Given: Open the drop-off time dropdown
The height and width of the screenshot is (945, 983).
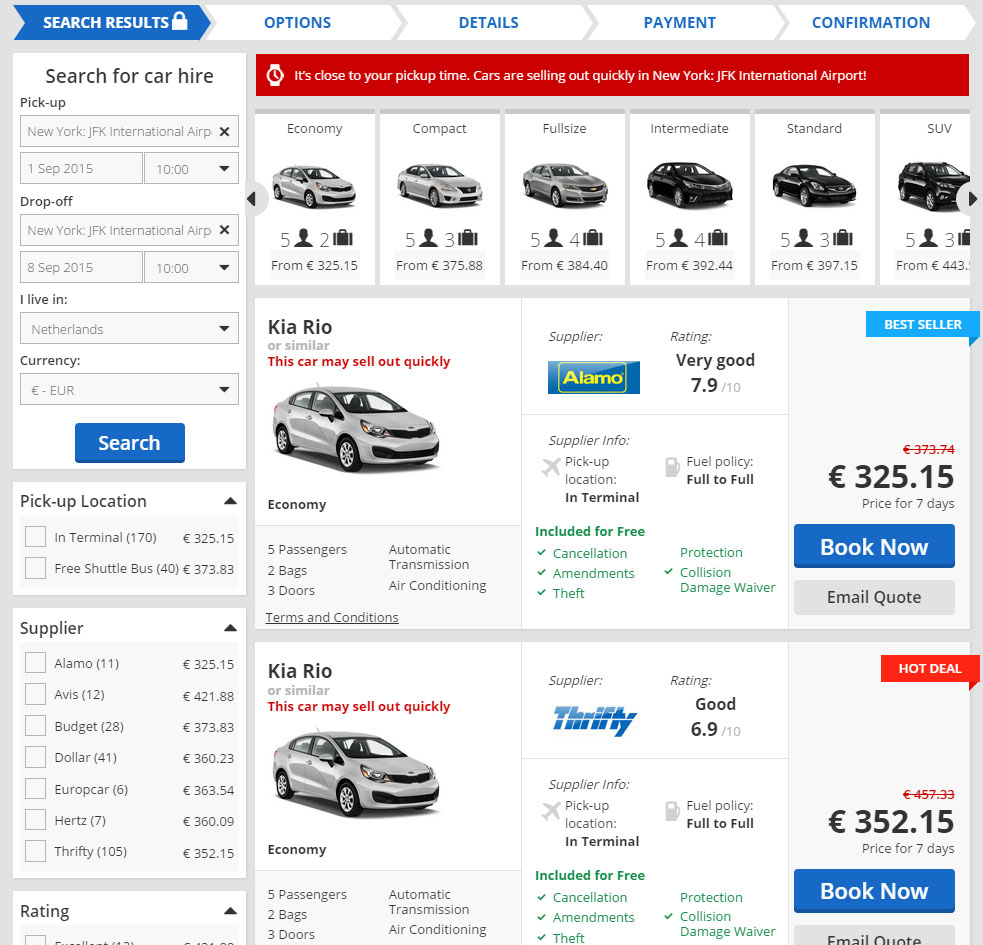Looking at the screenshot, I should pos(191,268).
